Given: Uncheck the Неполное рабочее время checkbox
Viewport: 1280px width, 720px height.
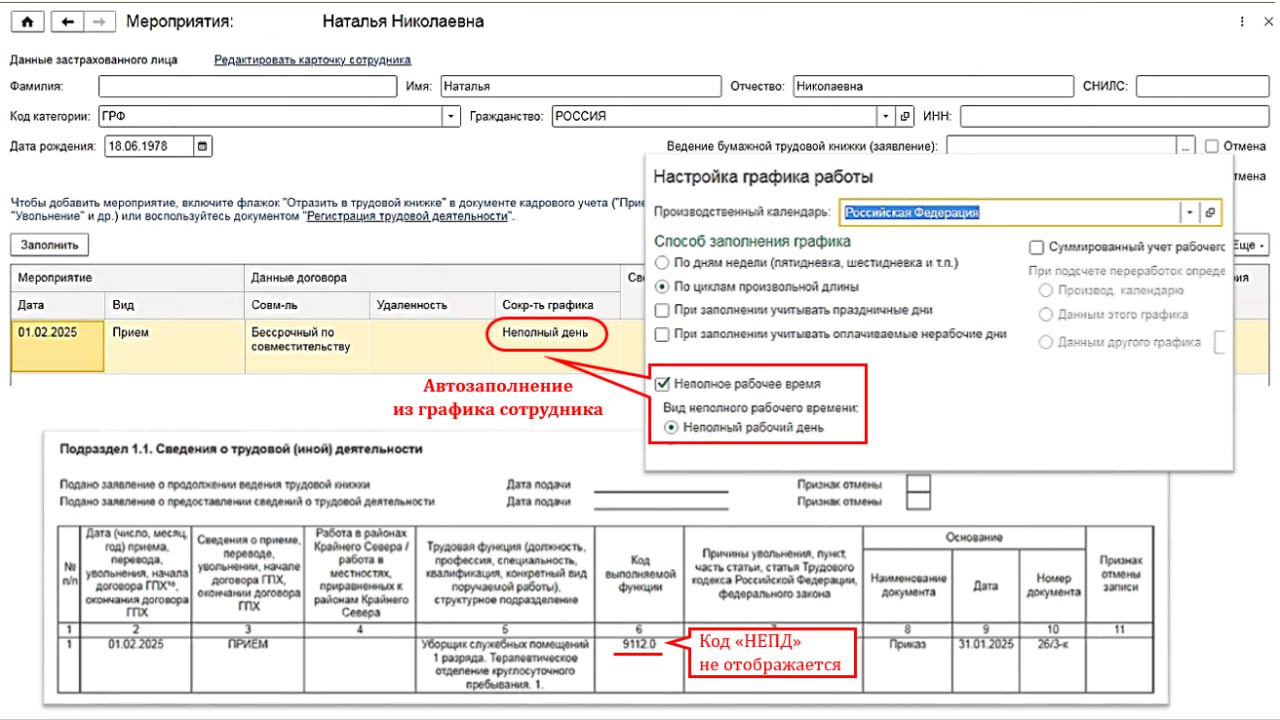Looking at the screenshot, I should point(662,384).
